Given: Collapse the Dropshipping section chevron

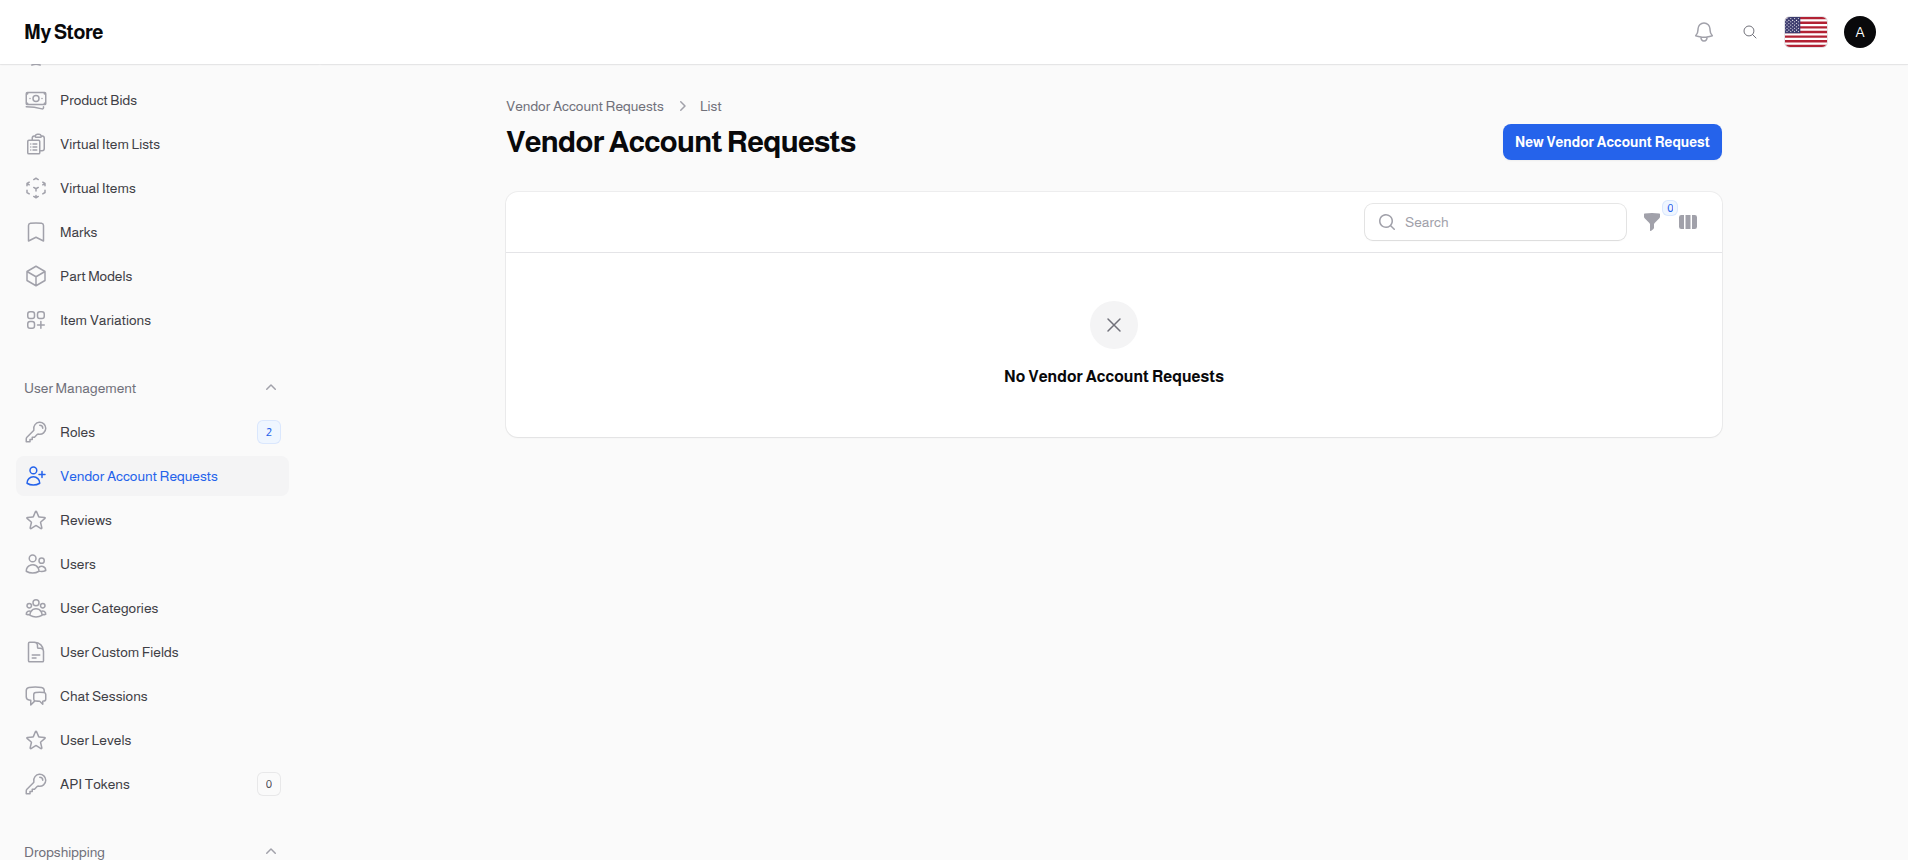Looking at the screenshot, I should [x=270, y=851].
